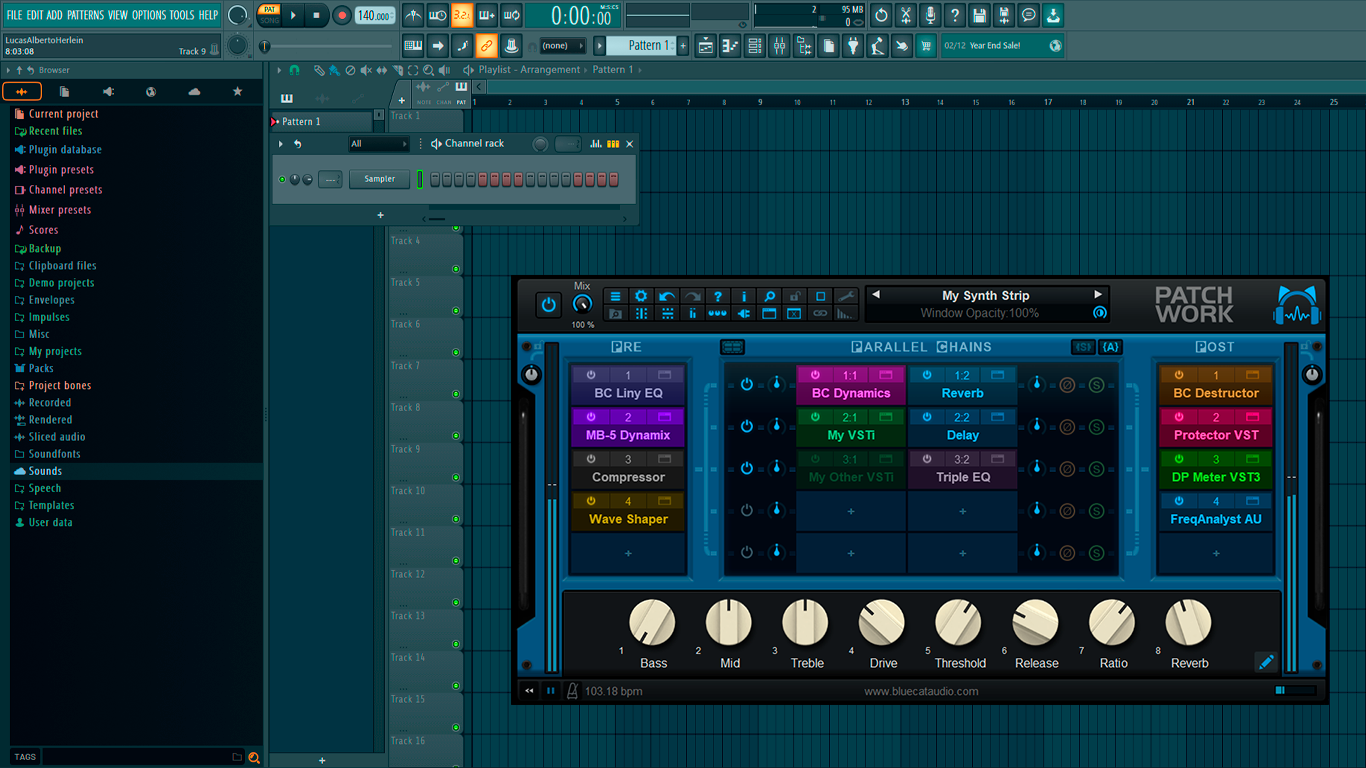Click Patchwork undo arrow
The width and height of the screenshot is (1366, 768).
667,296
